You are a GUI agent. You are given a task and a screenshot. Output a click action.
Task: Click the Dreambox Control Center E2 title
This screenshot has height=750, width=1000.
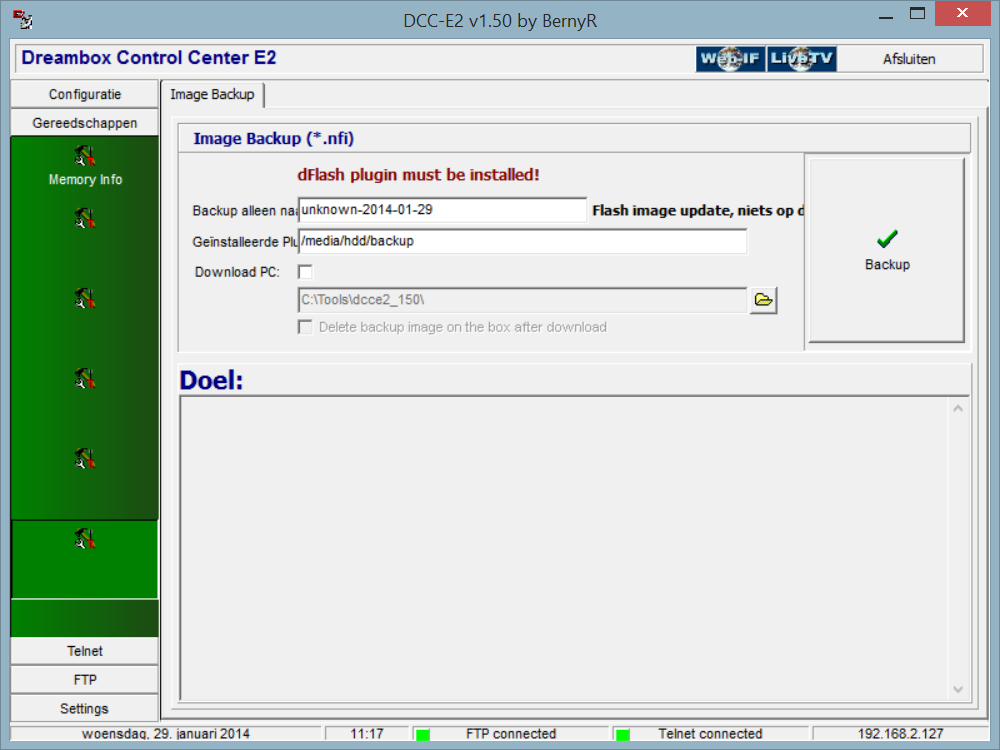[x=149, y=57]
